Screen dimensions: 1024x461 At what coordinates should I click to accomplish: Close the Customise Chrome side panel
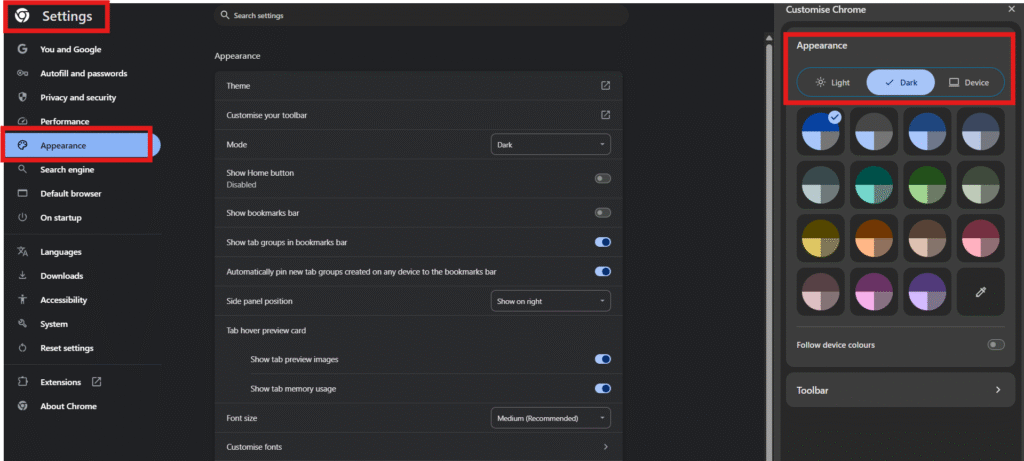pyautogui.click(x=1012, y=9)
